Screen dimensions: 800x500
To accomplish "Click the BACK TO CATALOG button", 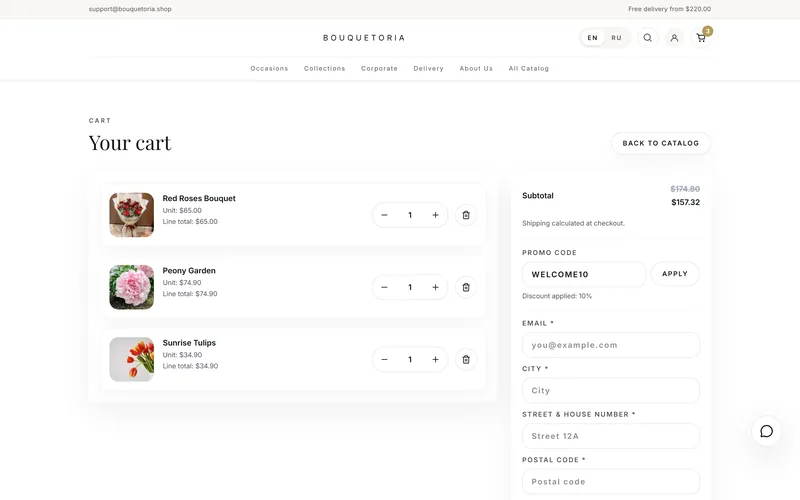I will [x=661, y=143].
